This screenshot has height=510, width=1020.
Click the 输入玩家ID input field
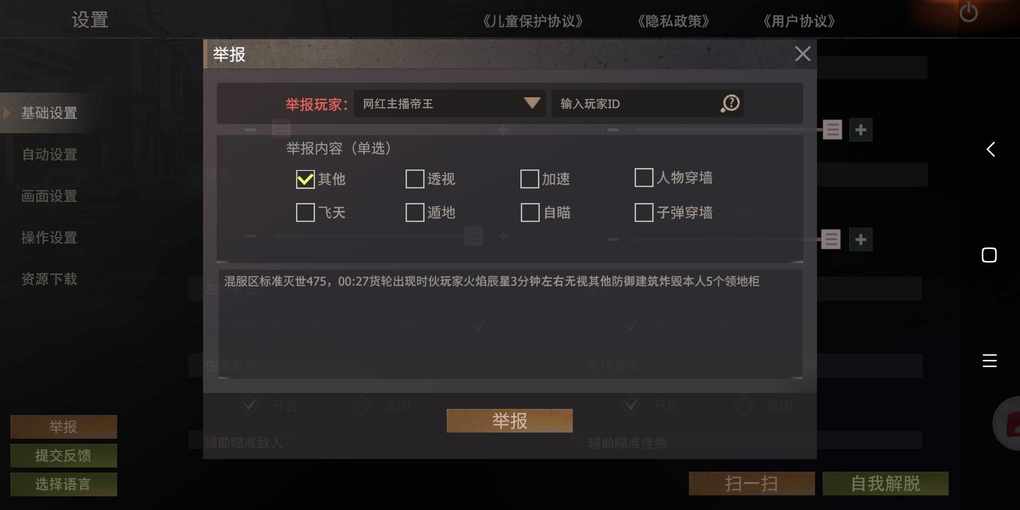coord(636,103)
